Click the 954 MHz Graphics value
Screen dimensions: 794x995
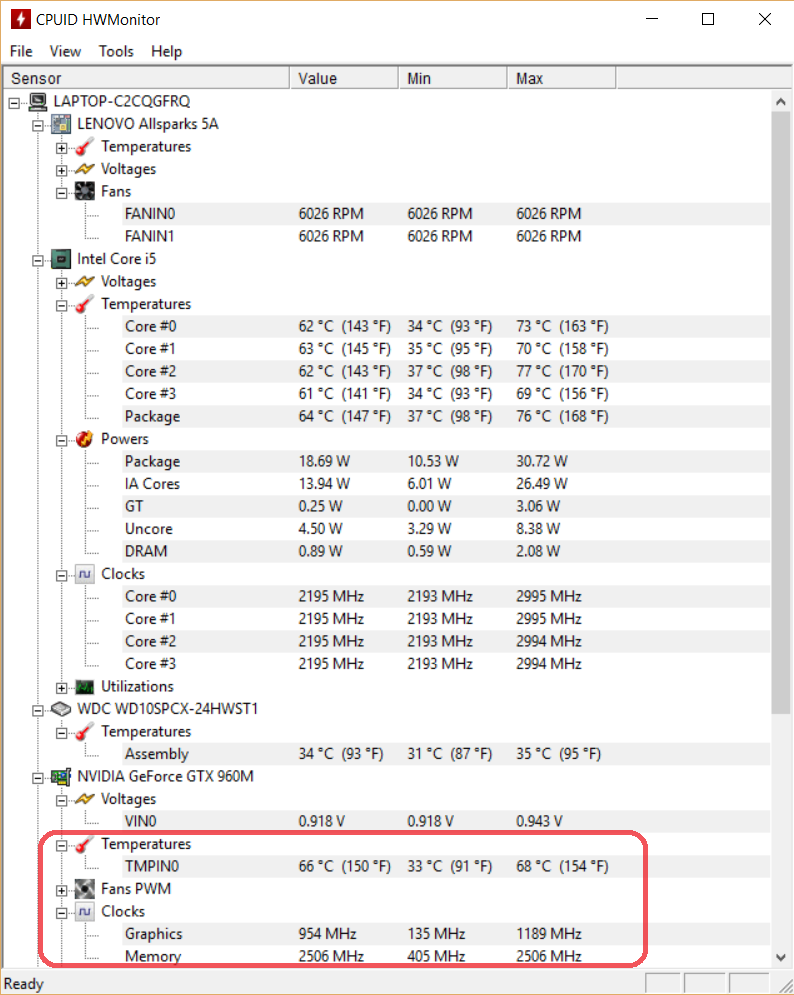point(328,934)
